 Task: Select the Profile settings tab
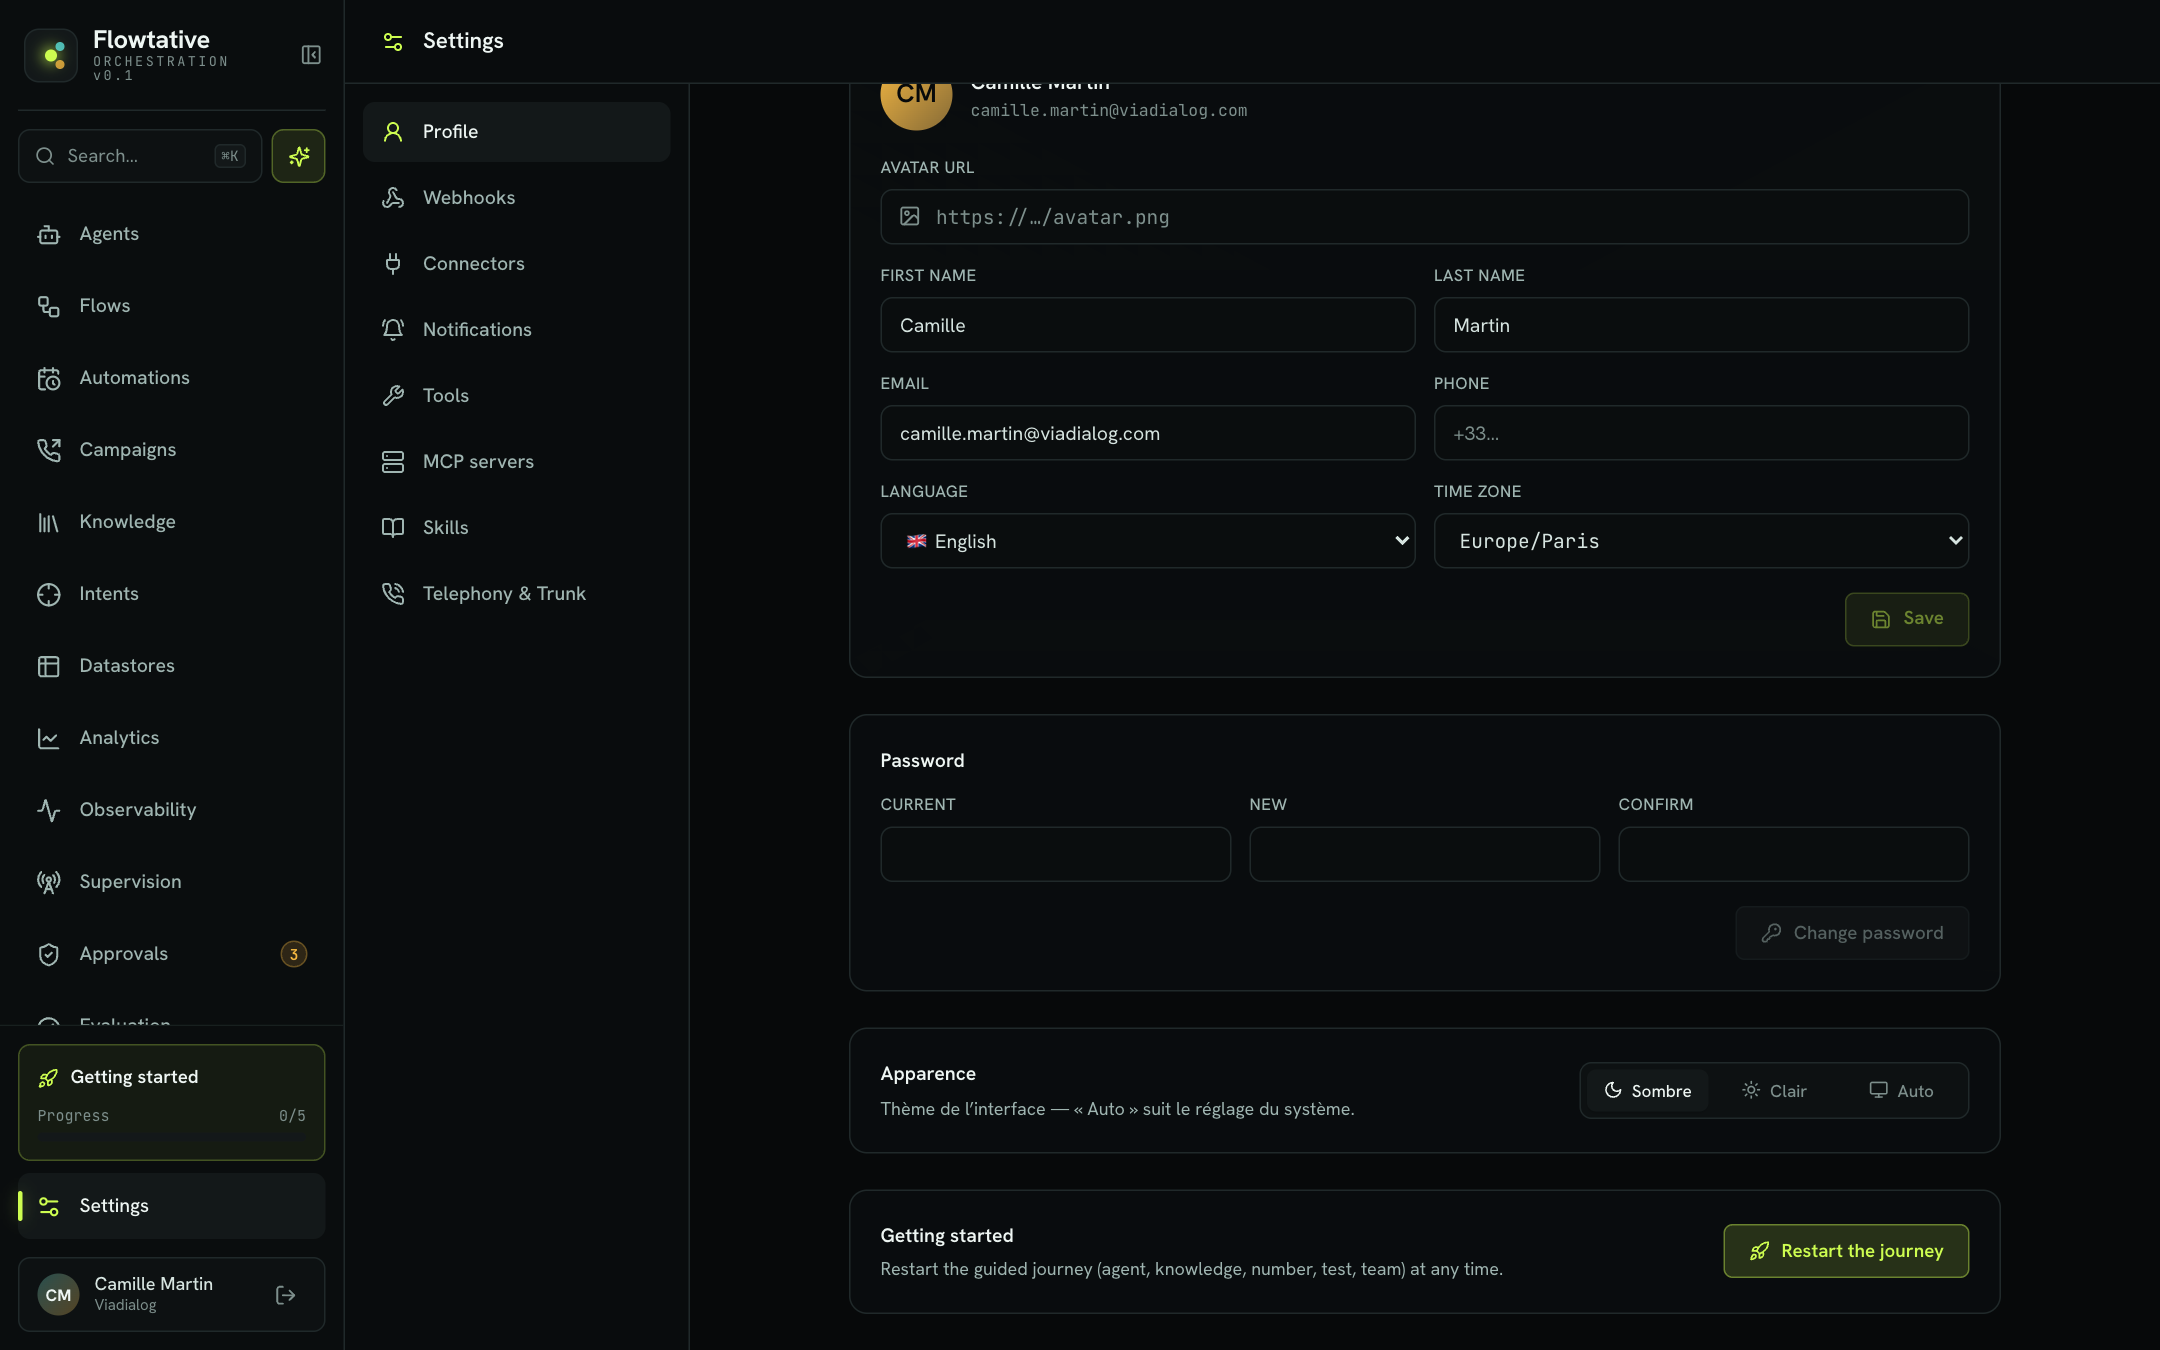click(516, 132)
